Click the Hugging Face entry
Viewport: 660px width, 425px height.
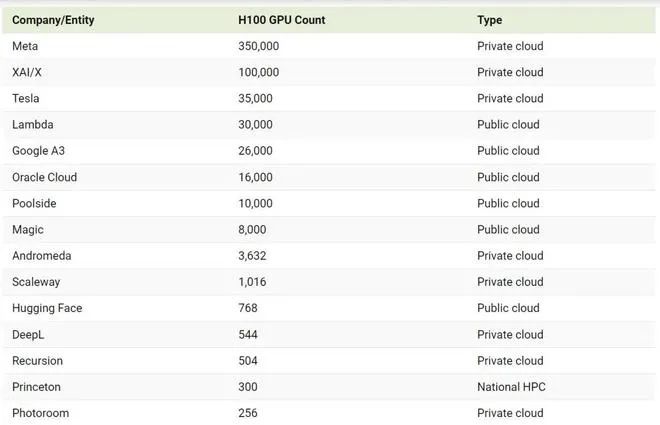coord(47,308)
